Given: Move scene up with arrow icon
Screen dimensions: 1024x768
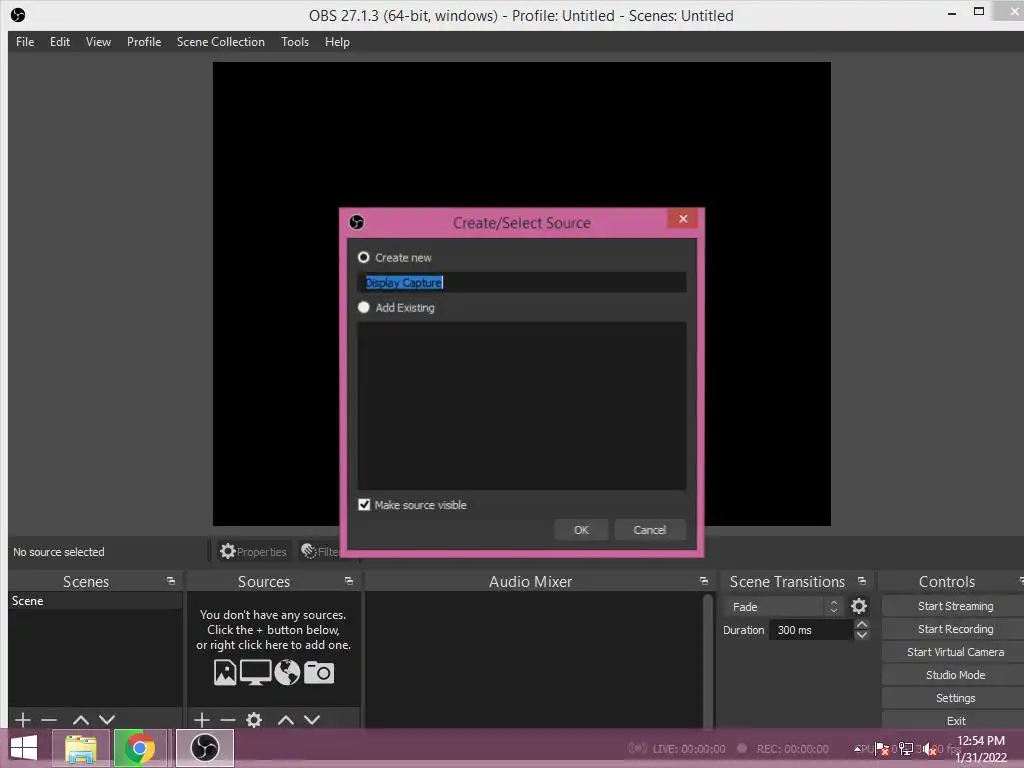Looking at the screenshot, I should click(x=81, y=720).
